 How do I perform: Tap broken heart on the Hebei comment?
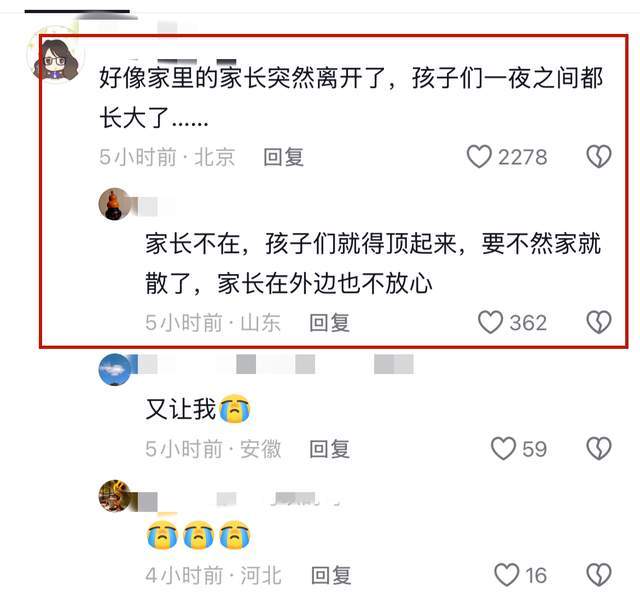click(x=598, y=575)
